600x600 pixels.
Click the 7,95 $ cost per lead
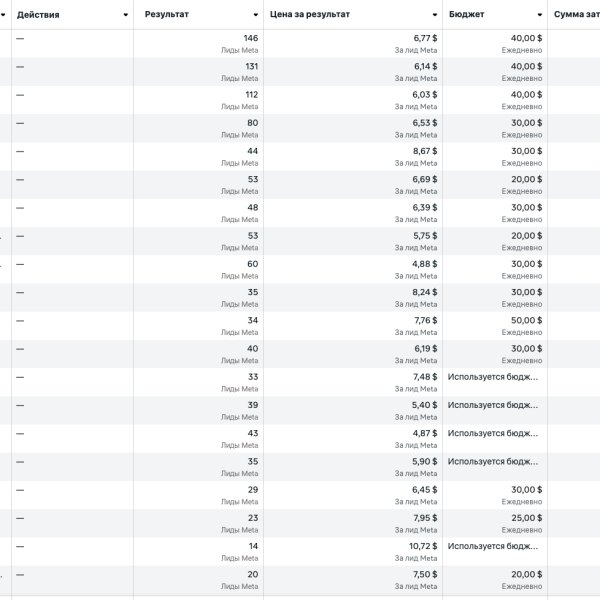(424, 518)
